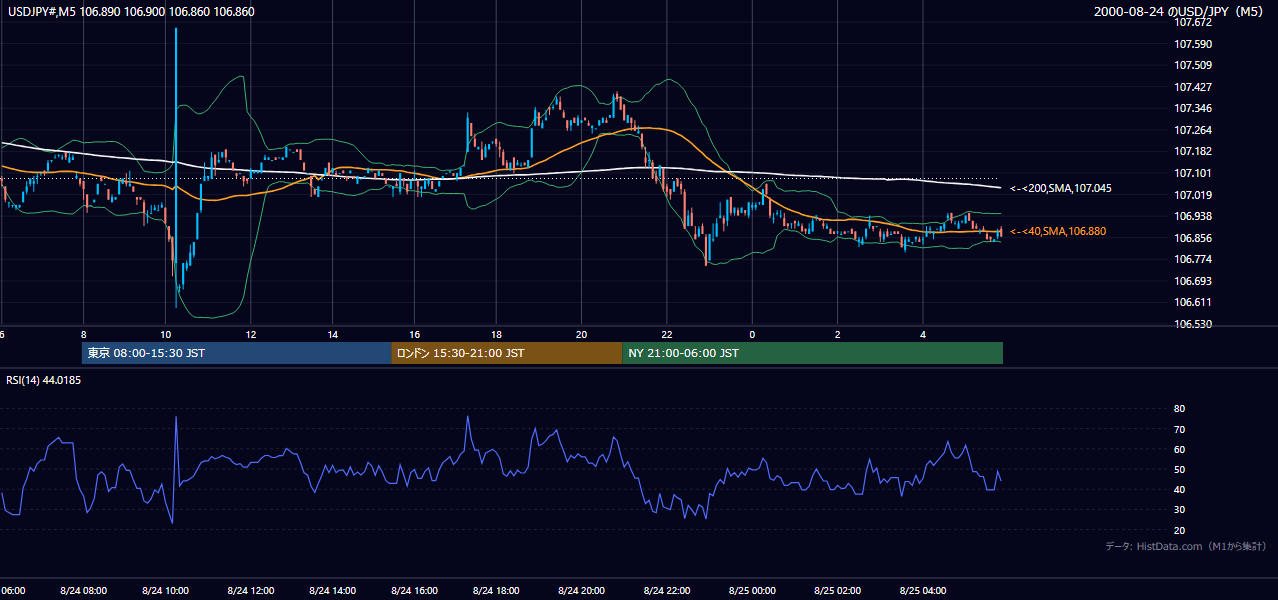Click the '8/25 04:00' date axis label
Image resolution: width=1278 pixels, height=600 pixels.
pos(923,590)
